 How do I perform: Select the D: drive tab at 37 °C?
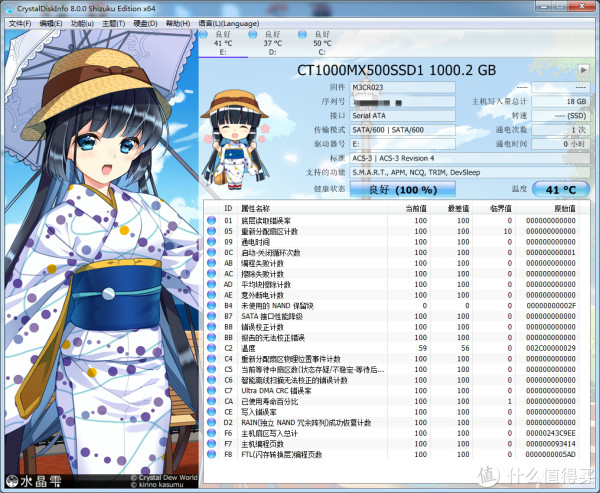[272, 43]
